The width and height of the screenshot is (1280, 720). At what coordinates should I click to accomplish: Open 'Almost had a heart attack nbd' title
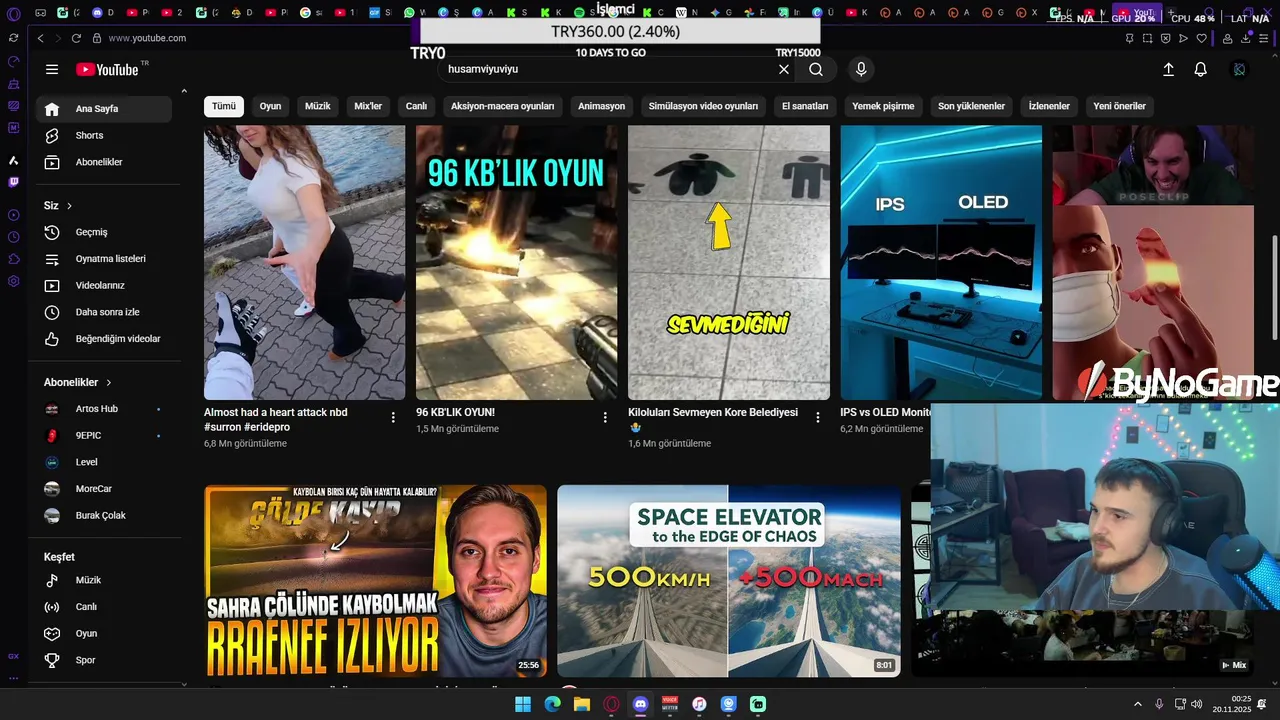tap(276, 419)
